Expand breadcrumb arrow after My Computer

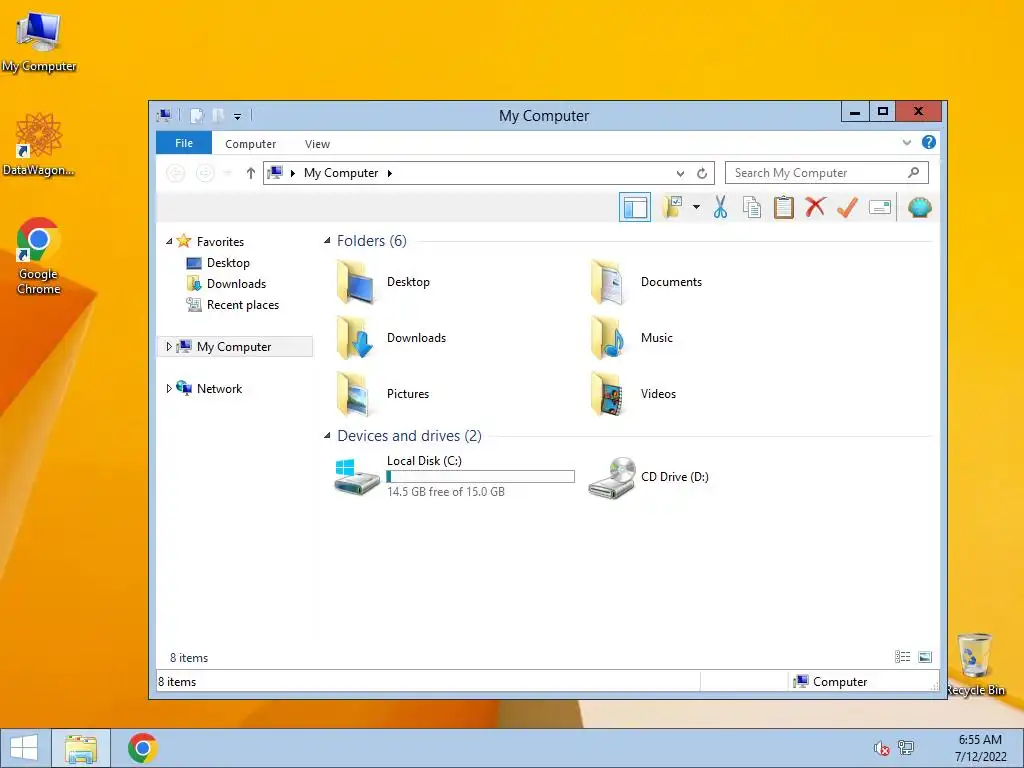[389, 173]
